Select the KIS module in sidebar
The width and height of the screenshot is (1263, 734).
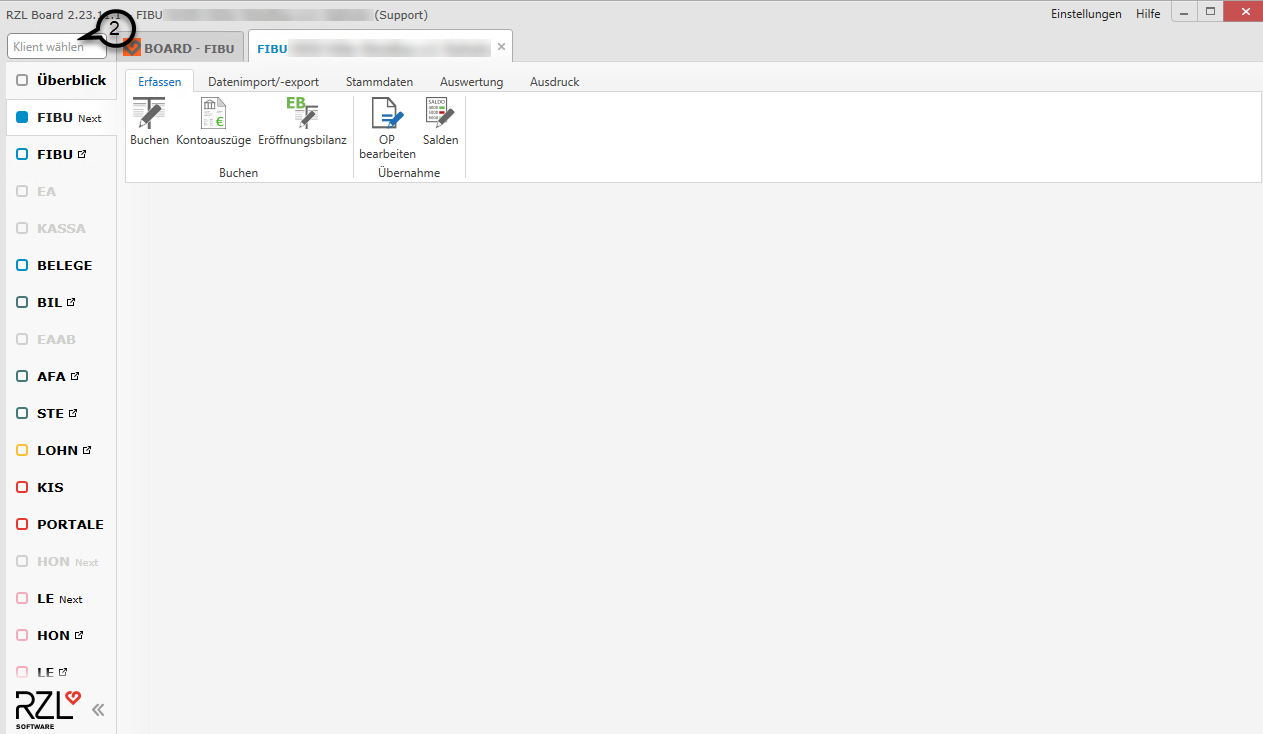click(50, 487)
